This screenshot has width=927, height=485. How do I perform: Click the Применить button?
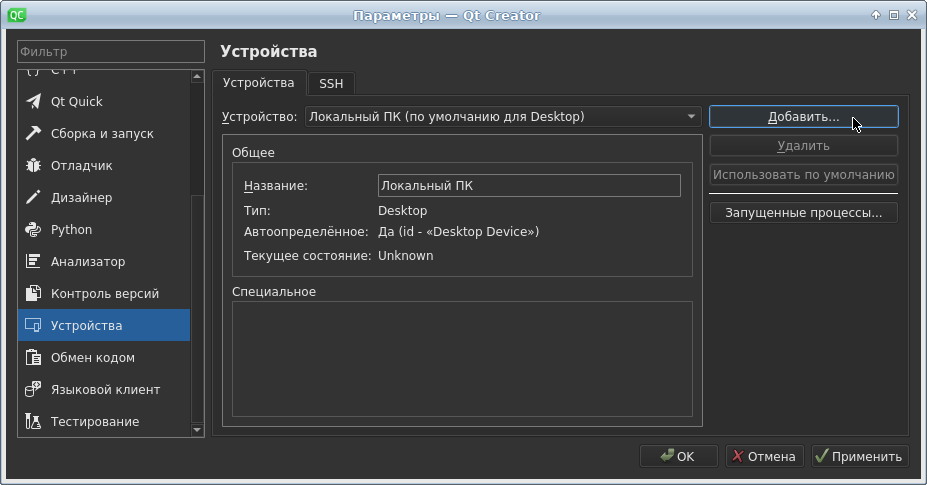[x=859, y=457]
